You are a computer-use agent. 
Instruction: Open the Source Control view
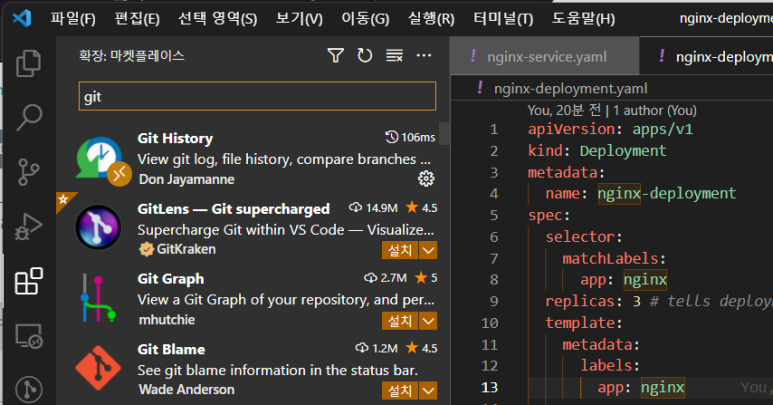click(x=29, y=171)
